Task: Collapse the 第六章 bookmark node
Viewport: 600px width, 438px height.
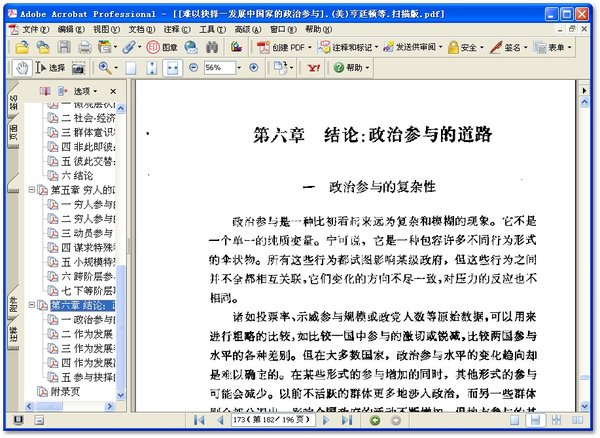Action: (x=32, y=304)
